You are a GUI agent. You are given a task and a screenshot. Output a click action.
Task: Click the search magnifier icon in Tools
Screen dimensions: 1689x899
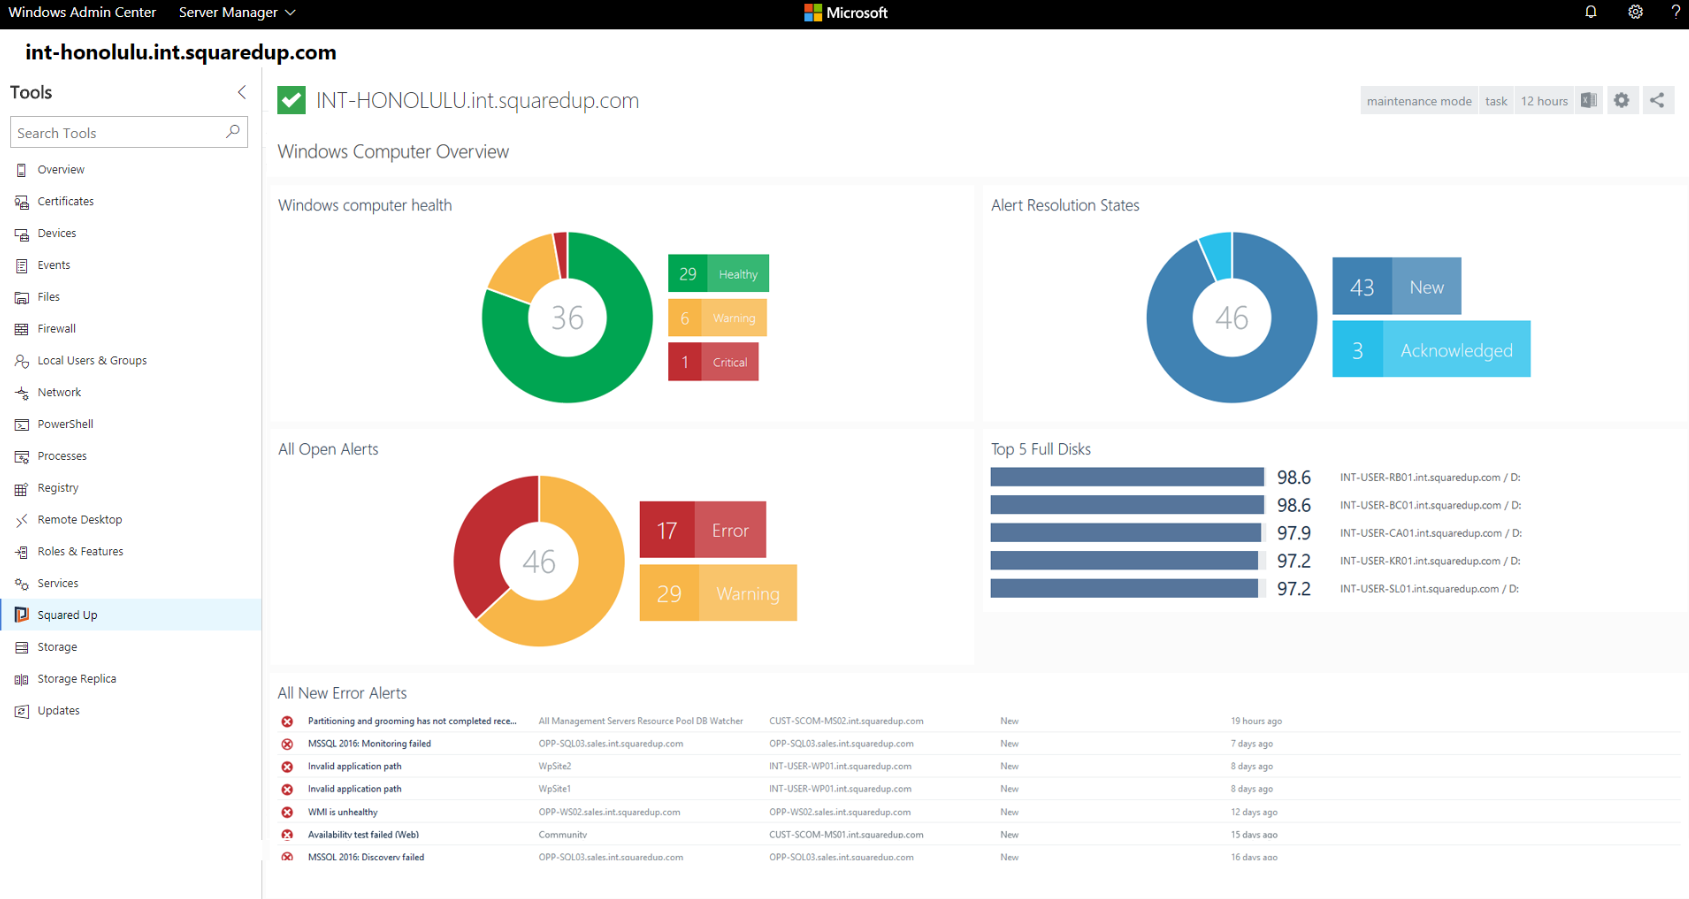[x=233, y=131]
